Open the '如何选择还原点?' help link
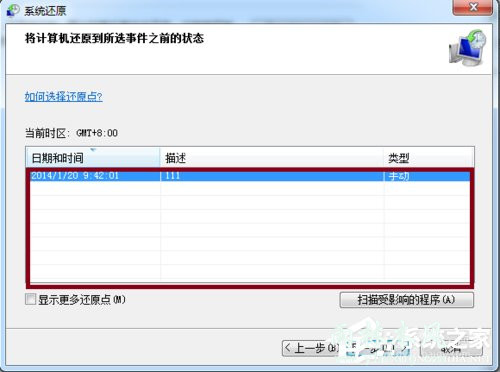This screenshot has height=372, width=500. pyautogui.click(x=64, y=97)
